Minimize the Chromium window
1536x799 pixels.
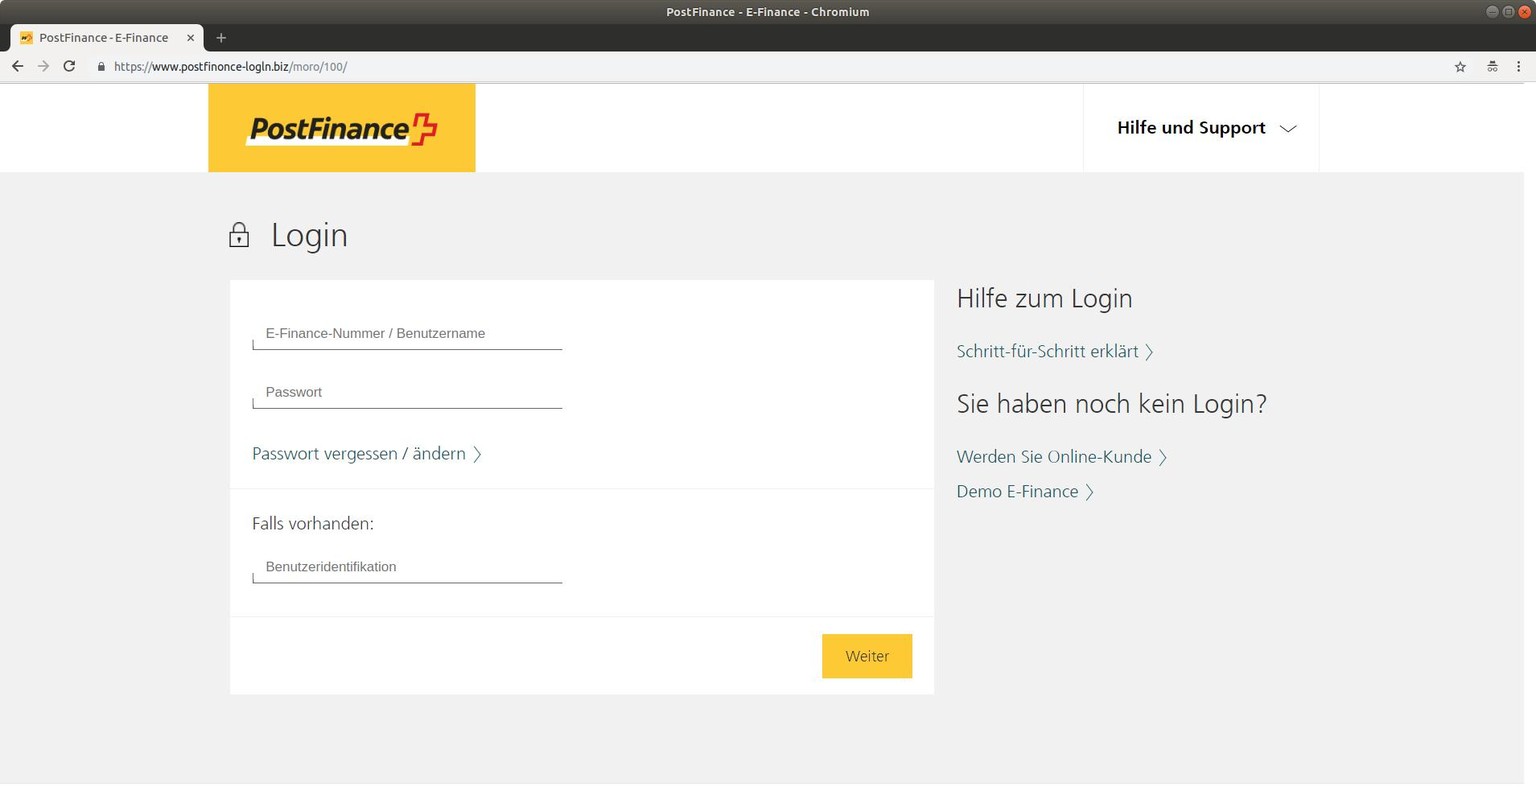coord(1492,12)
